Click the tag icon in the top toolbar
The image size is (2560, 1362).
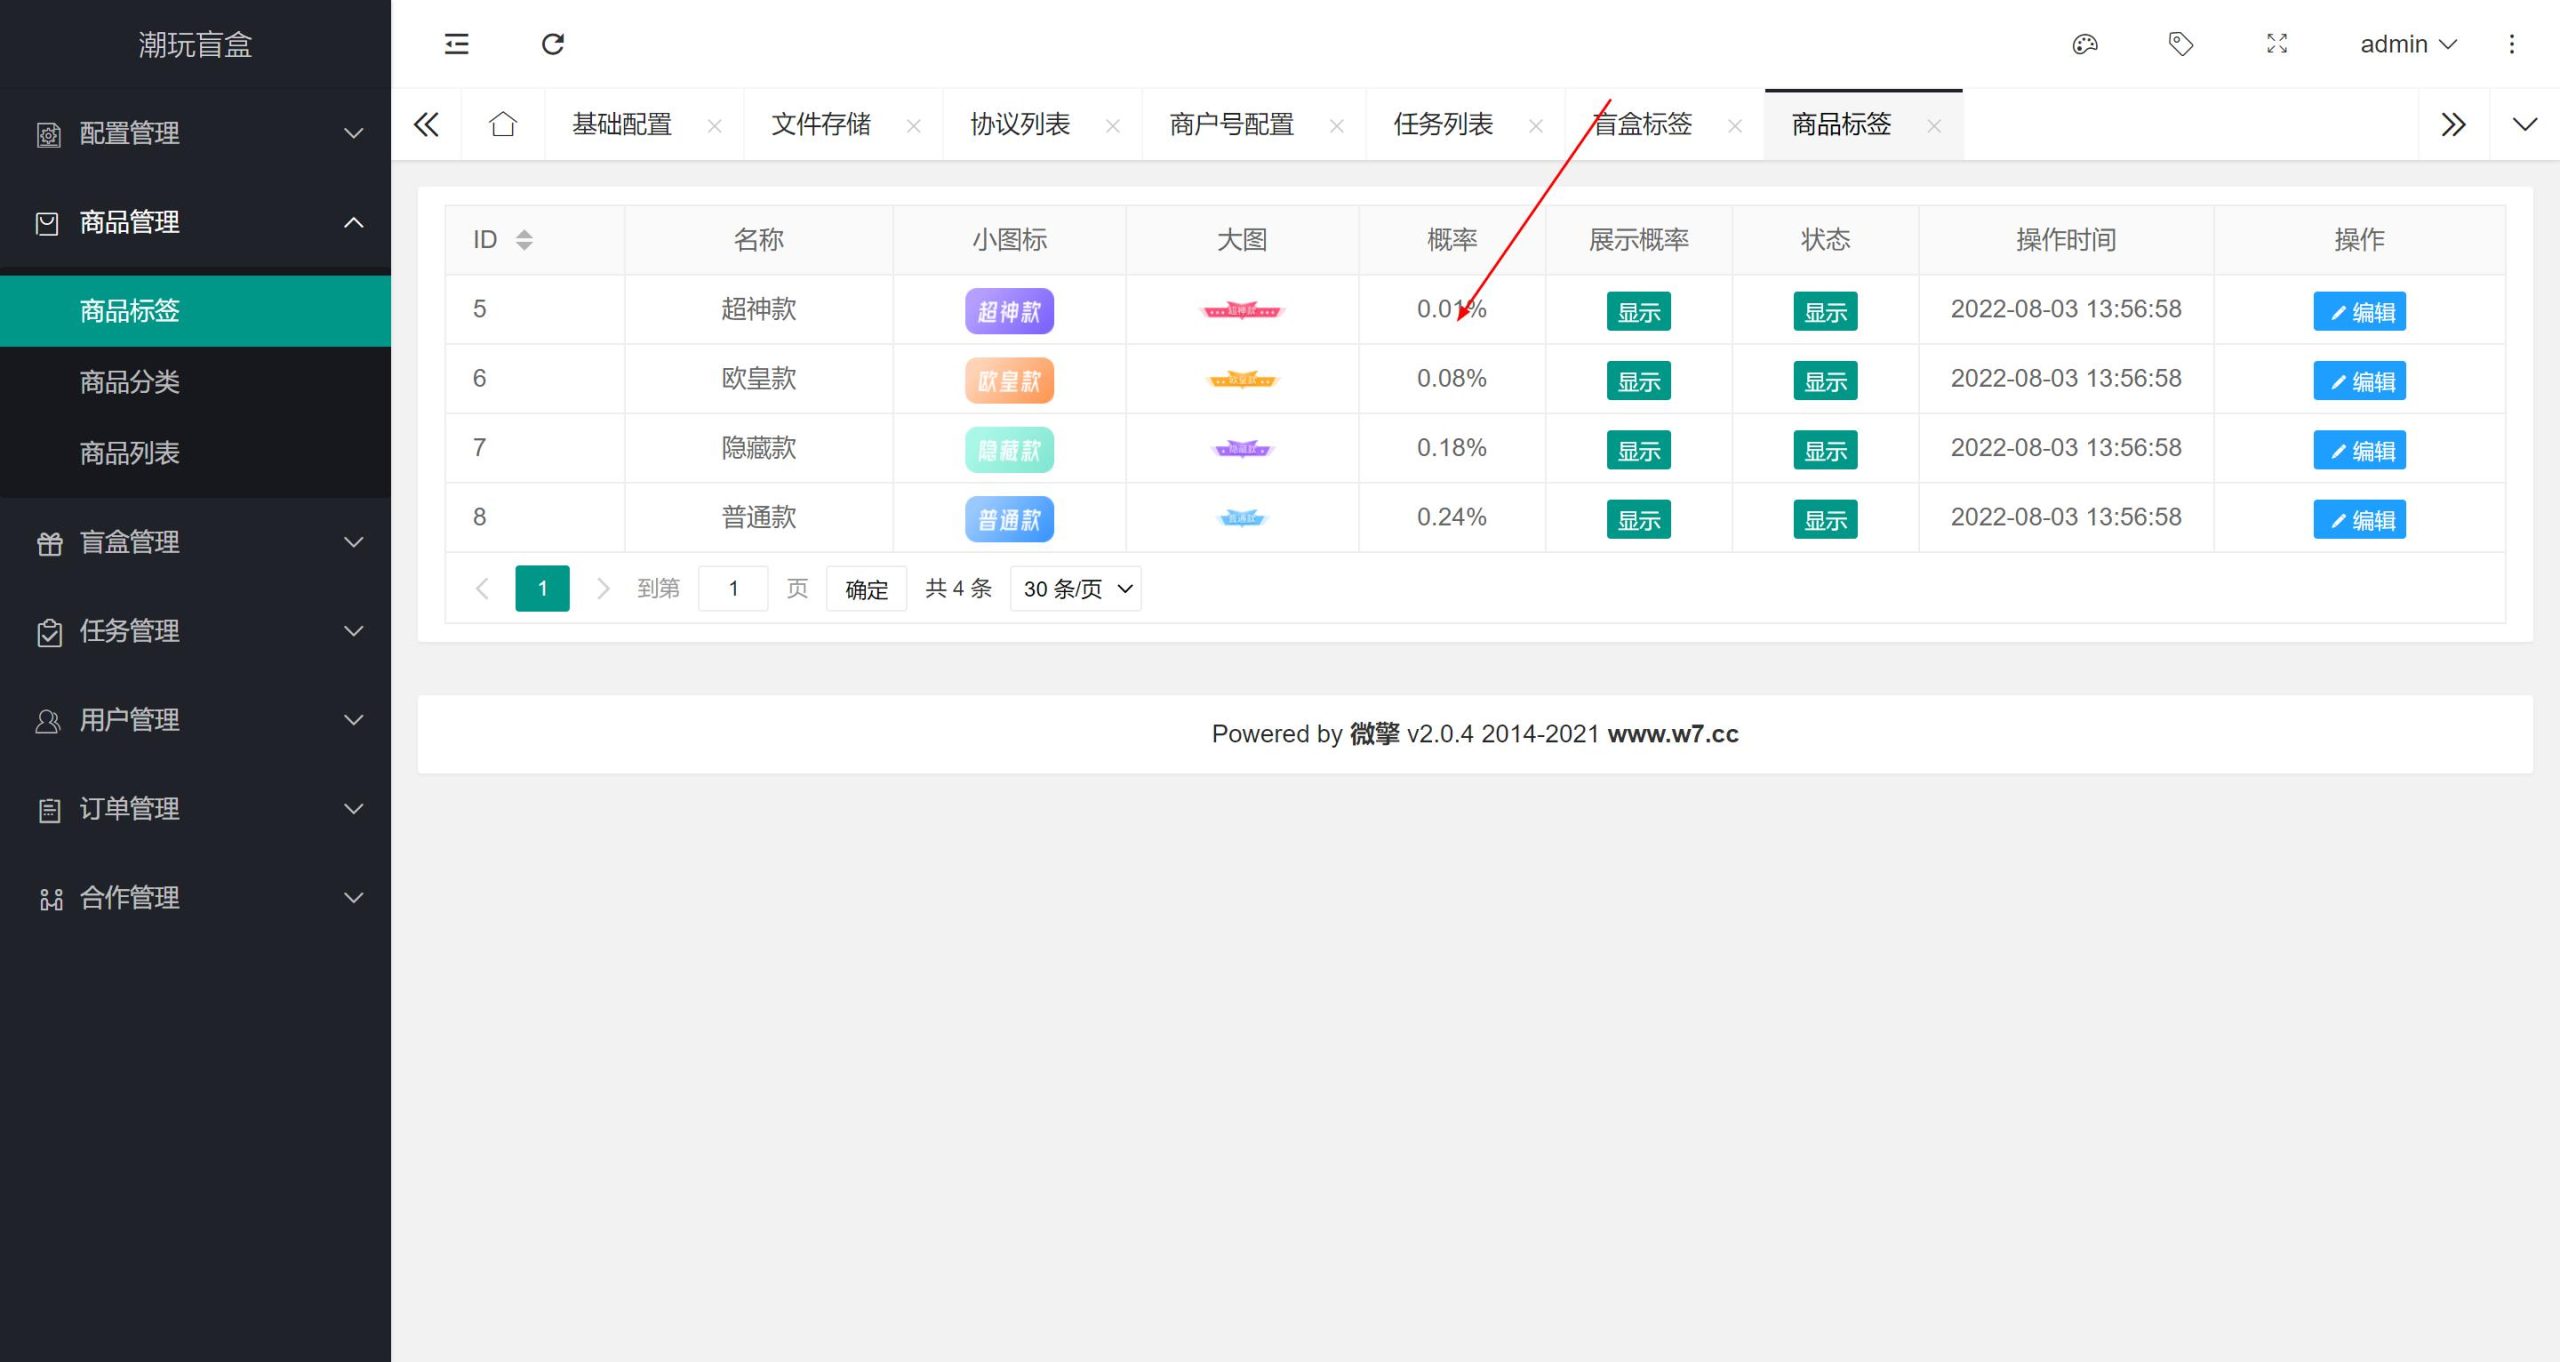tap(2180, 44)
